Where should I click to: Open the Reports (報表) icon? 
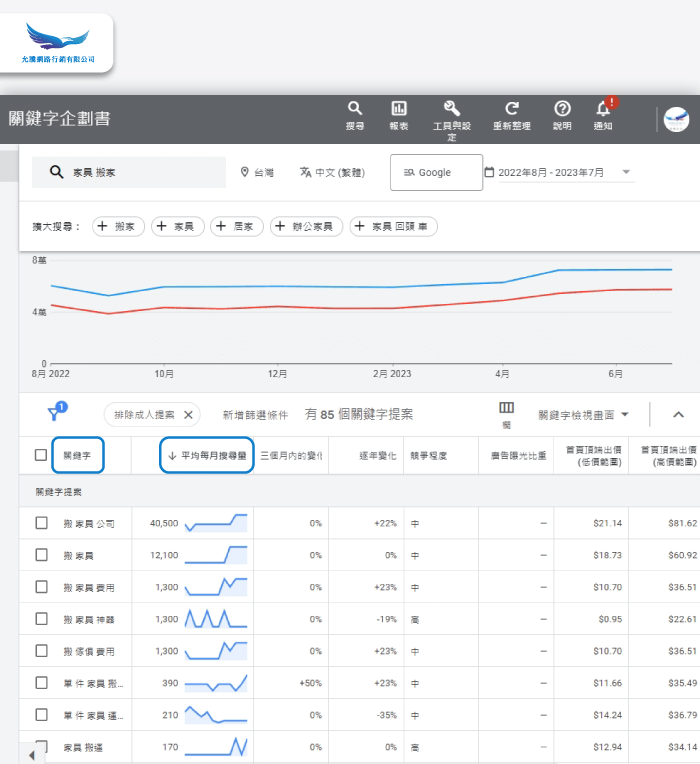pyautogui.click(x=399, y=109)
